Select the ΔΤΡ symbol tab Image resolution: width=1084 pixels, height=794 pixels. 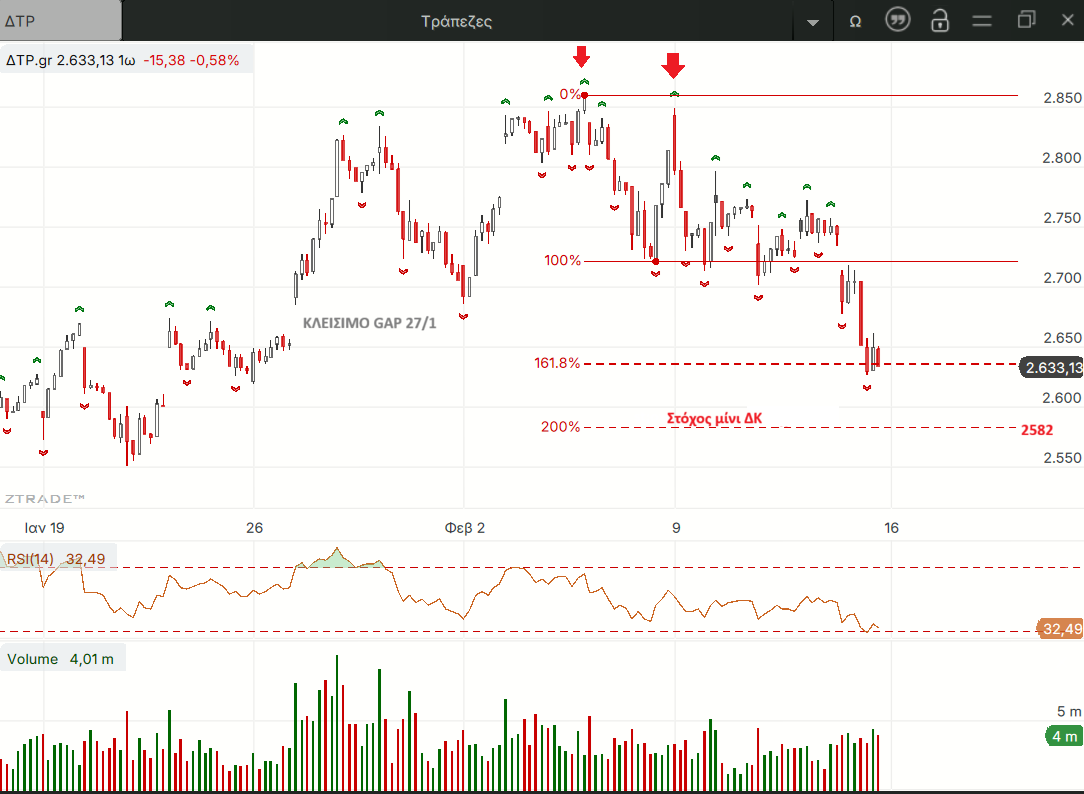click(60, 21)
